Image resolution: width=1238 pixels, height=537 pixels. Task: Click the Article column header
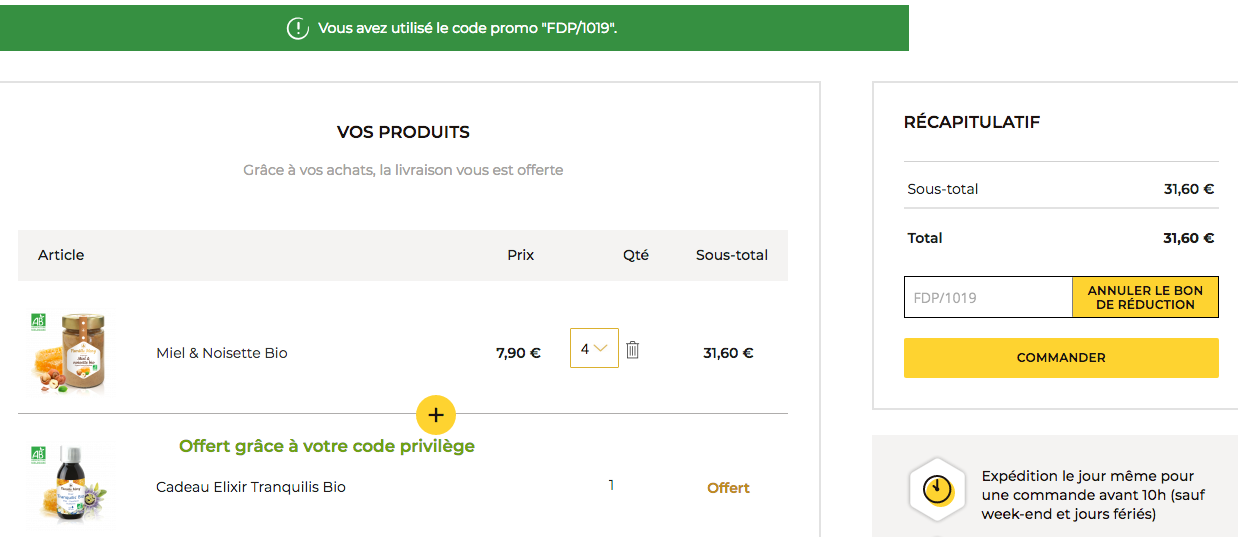point(61,255)
